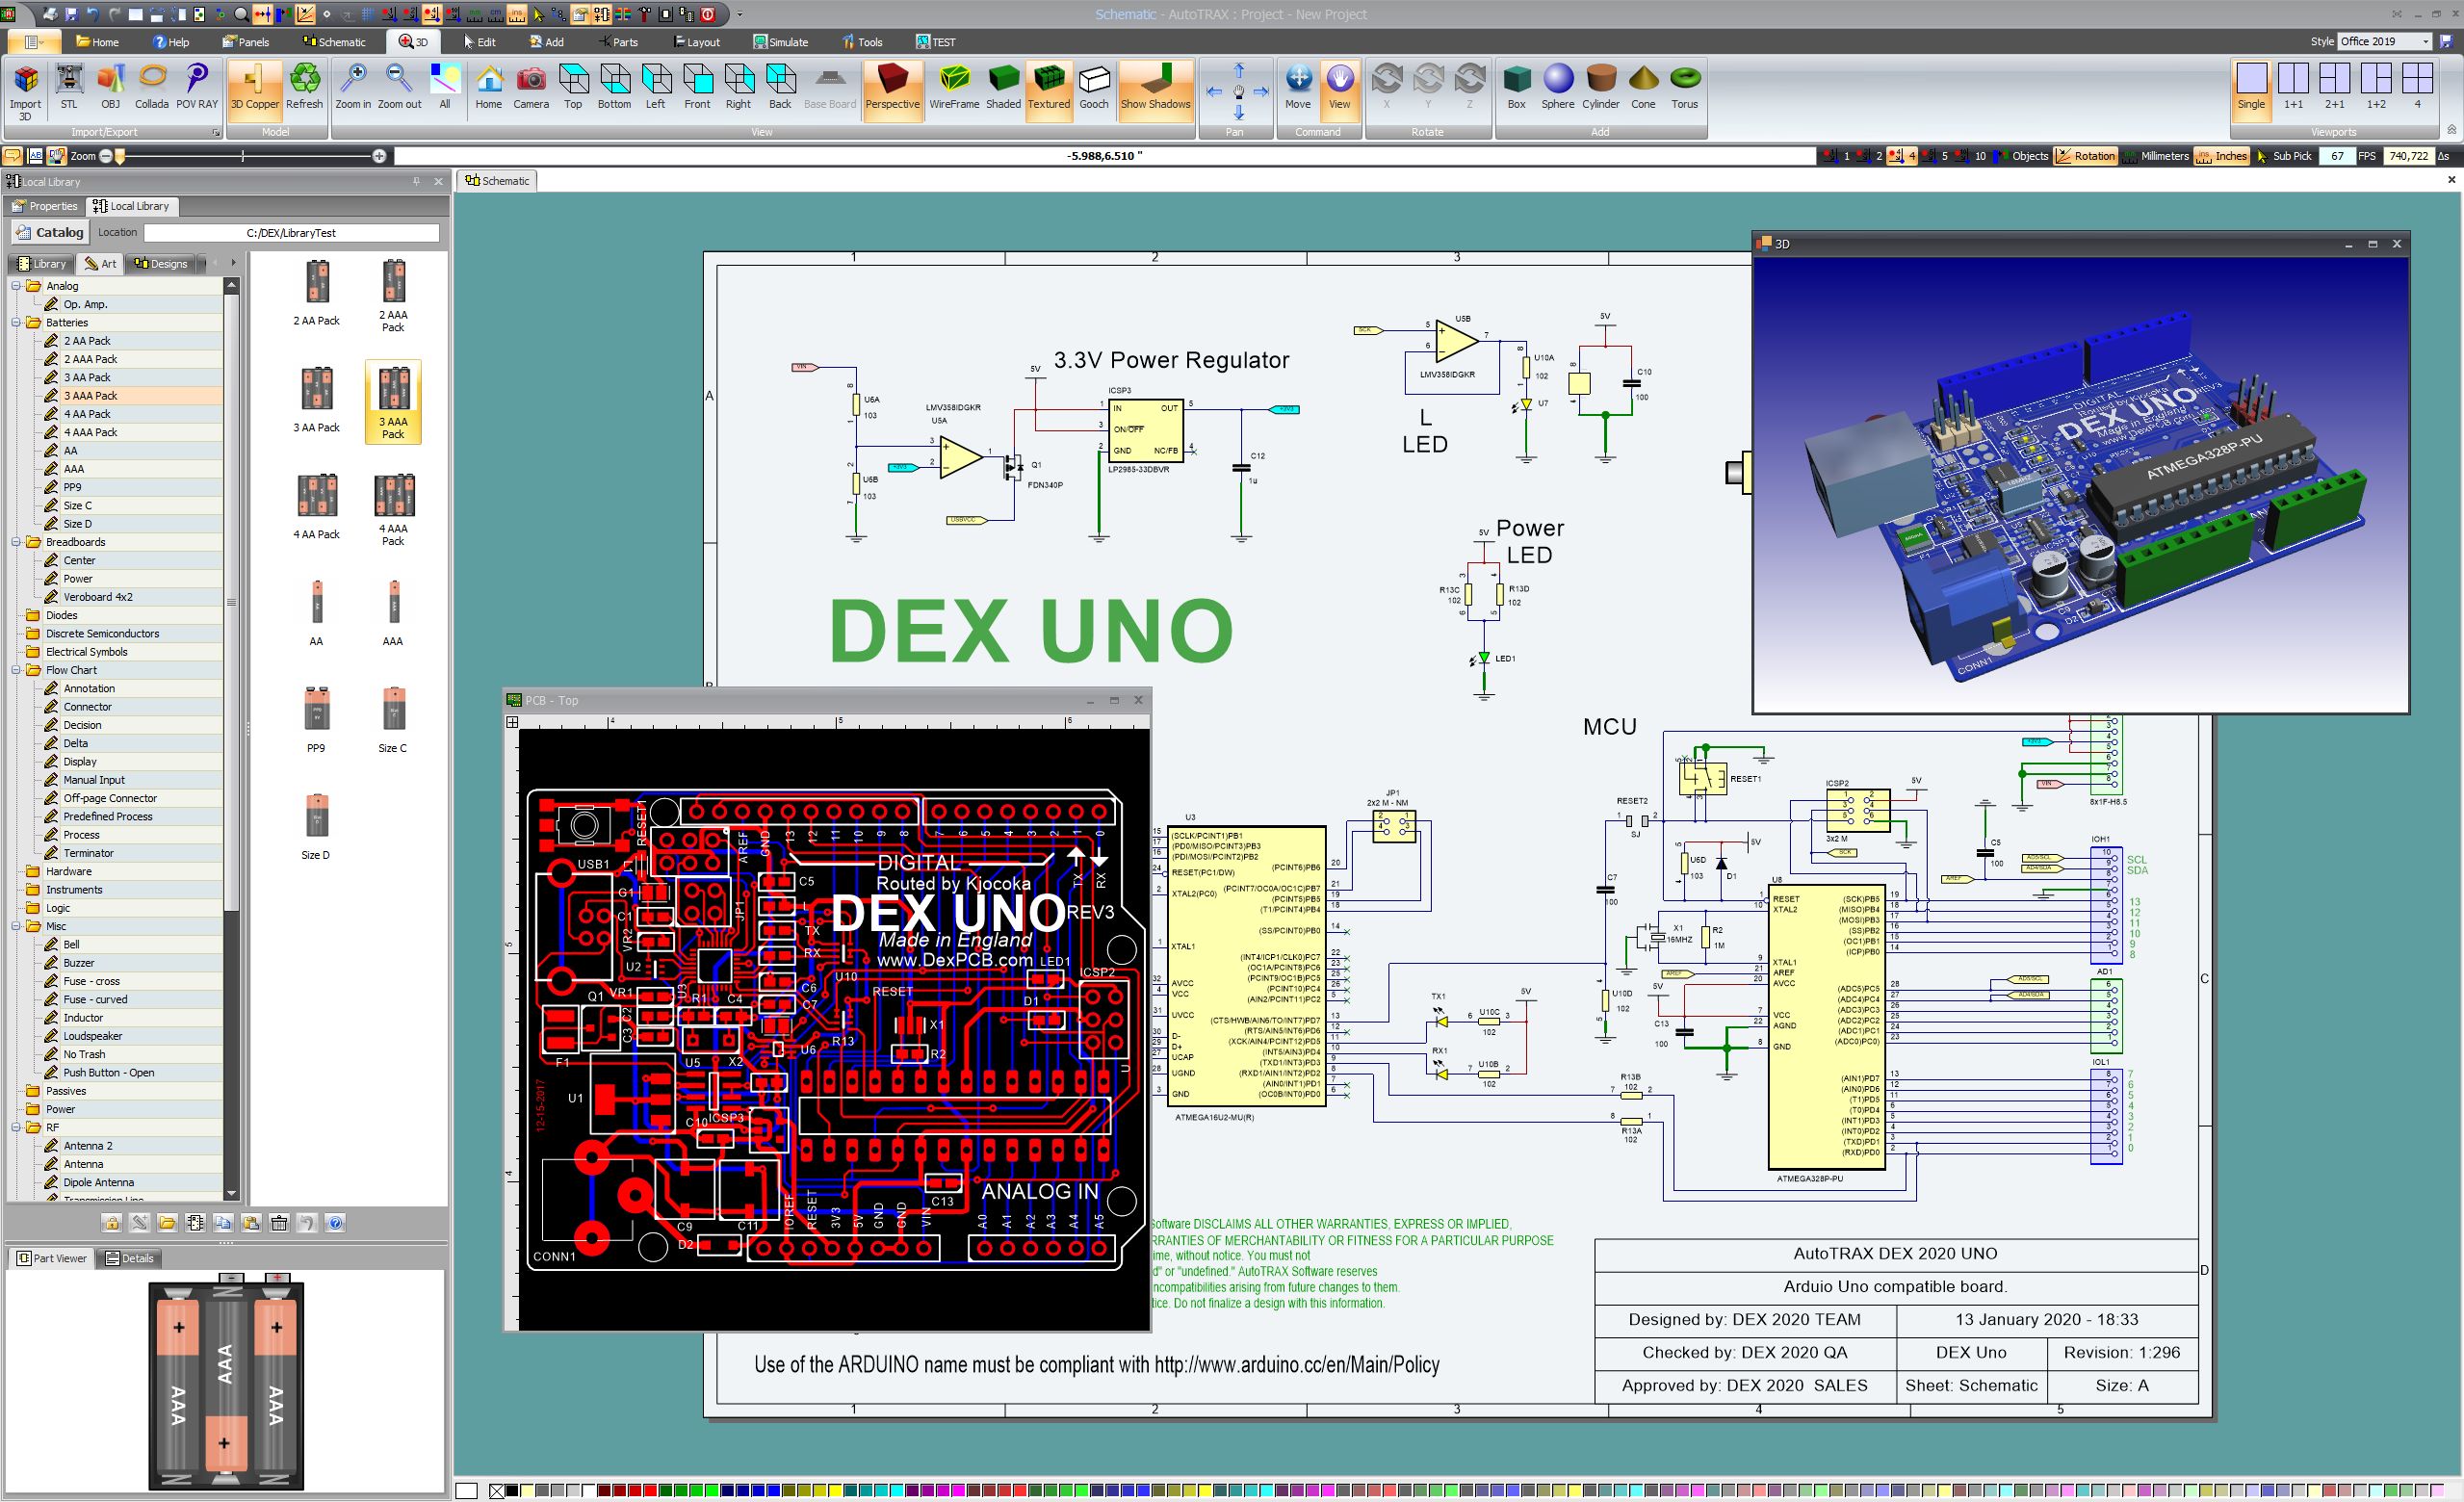Switch units to Millimeters
2464x1502 pixels.
click(x=2155, y=156)
